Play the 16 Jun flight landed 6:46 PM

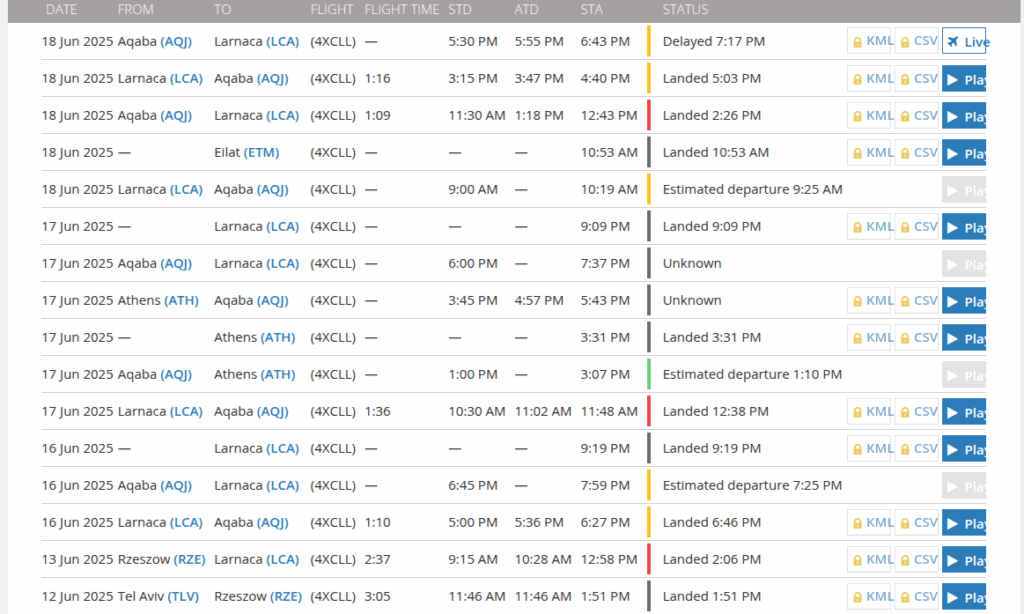point(964,523)
